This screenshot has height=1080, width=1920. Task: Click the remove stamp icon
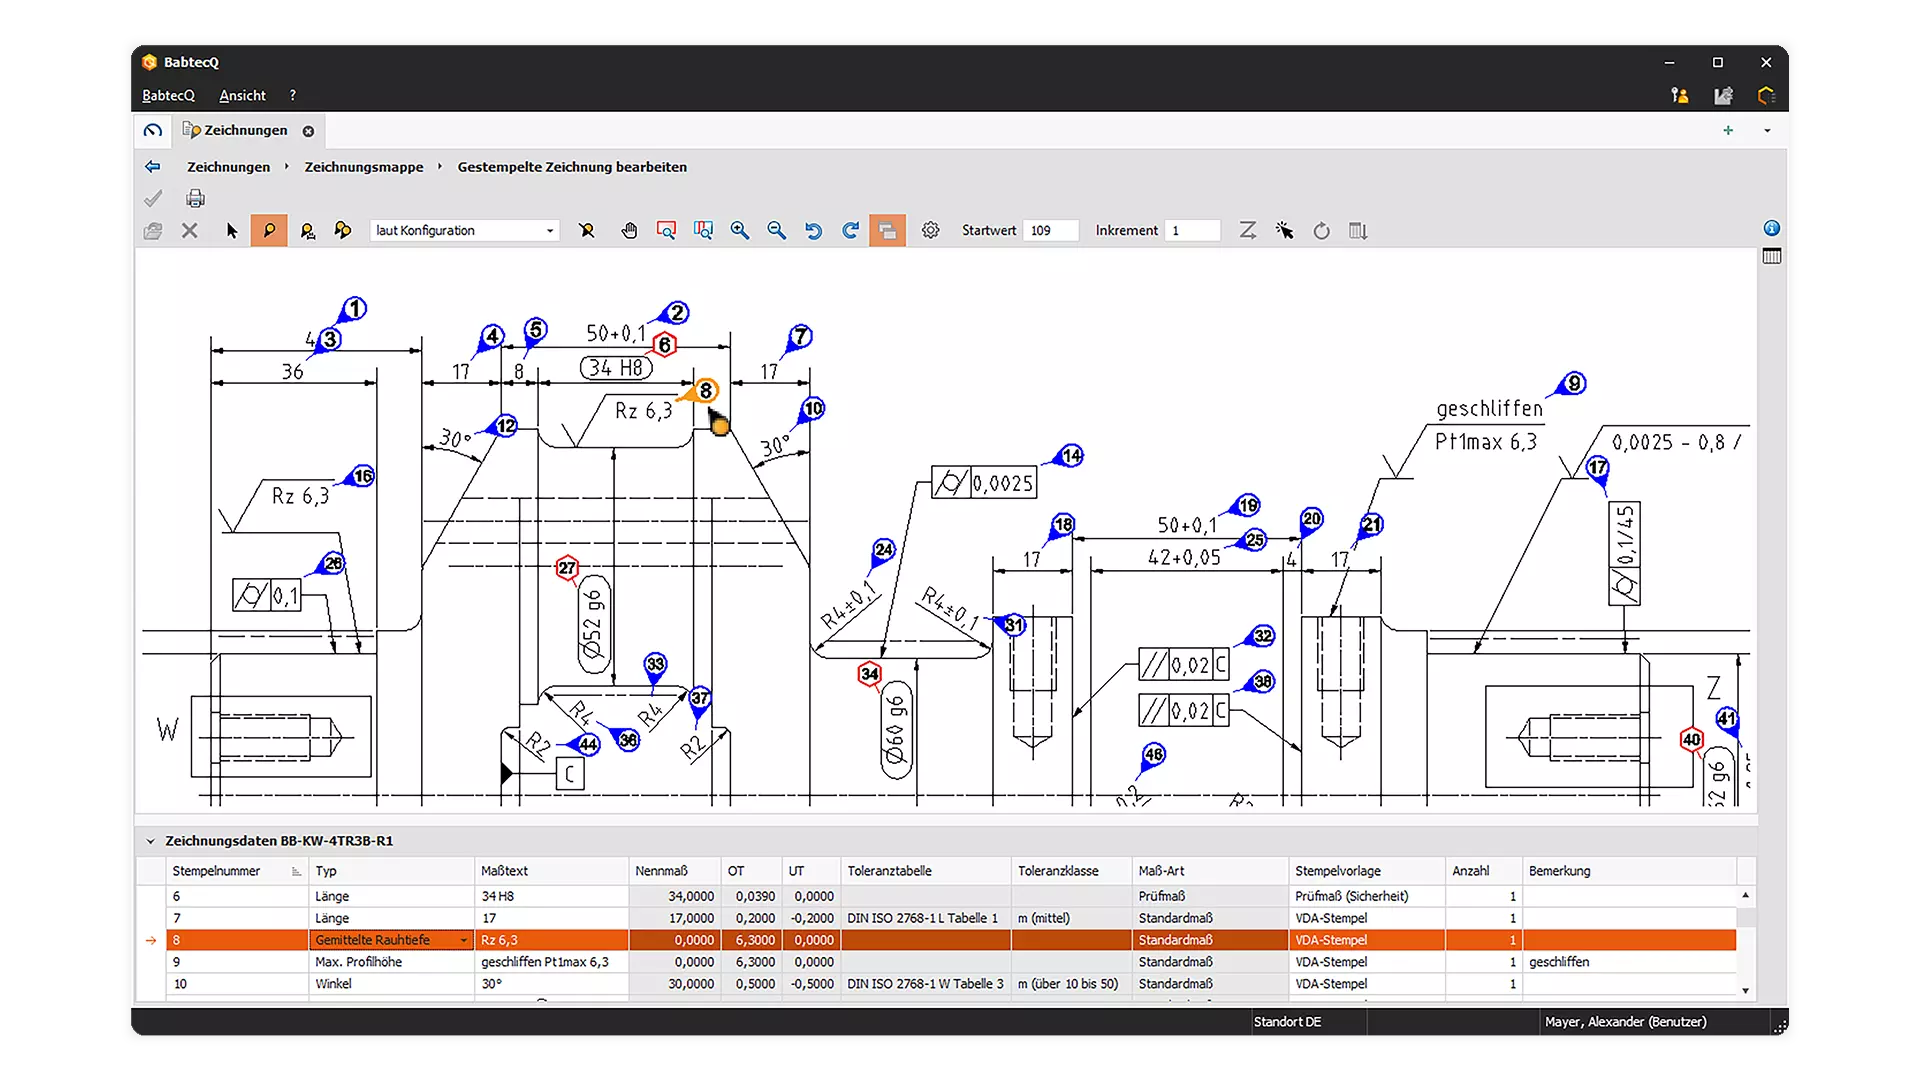pos(587,231)
